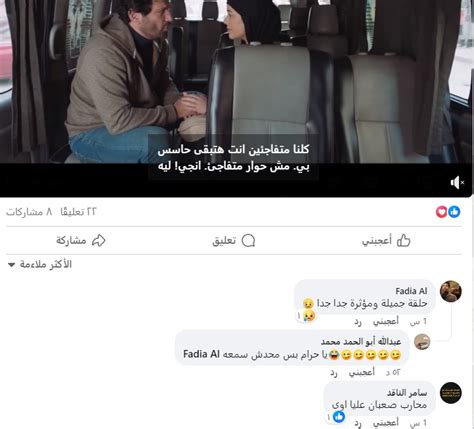Open Fadia Al's profile picture
The width and height of the screenshot is (474, 429).
pos(451,291)
